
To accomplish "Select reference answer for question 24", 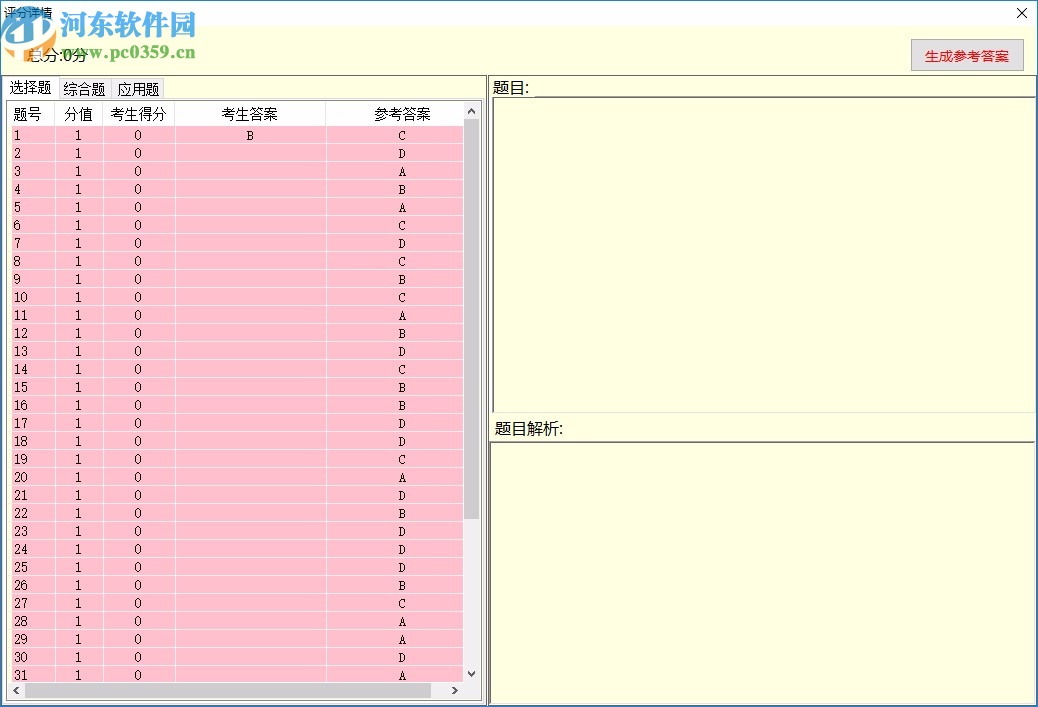I will pos(402,549).
